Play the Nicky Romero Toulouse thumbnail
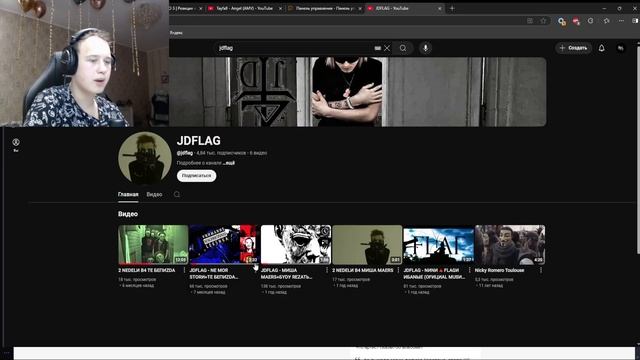Screen dimensions: 640x360 [510, 244]
